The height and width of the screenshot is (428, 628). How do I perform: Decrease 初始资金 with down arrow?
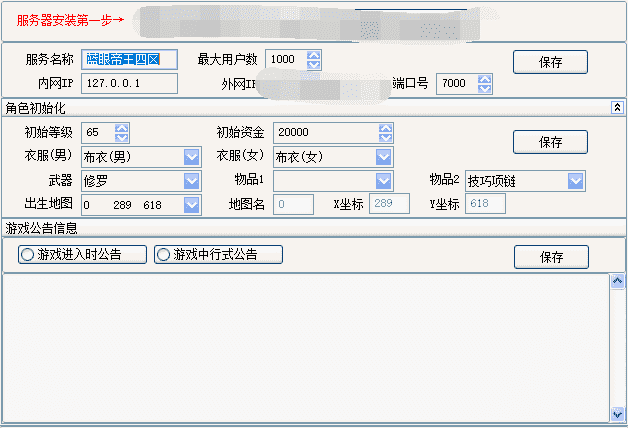pos(386,137)
